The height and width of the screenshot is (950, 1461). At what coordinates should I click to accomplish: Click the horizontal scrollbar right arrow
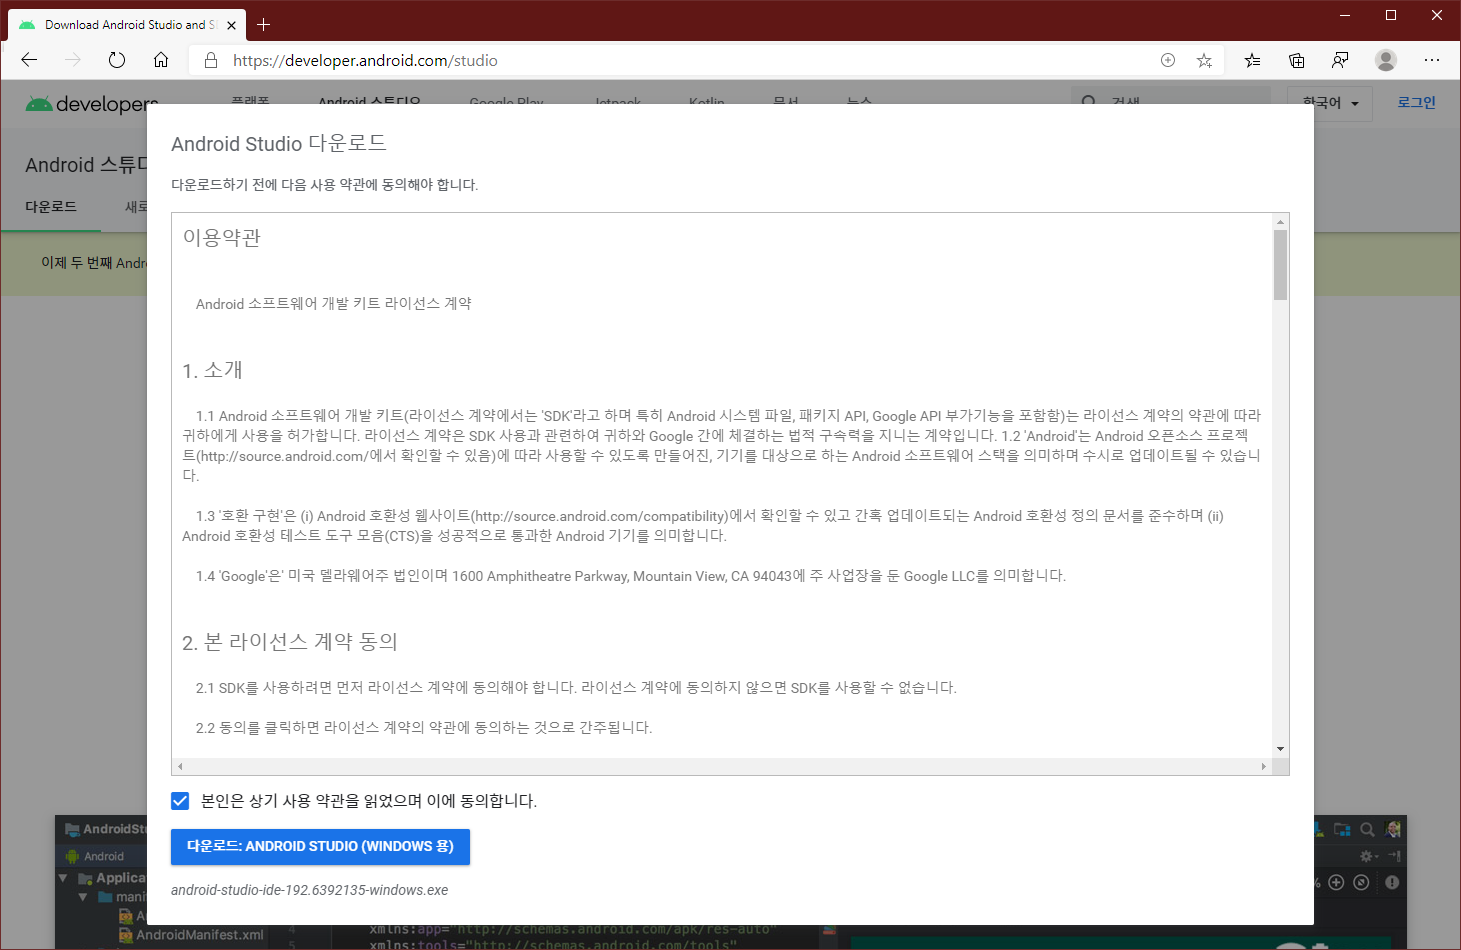coord(1264,766)
